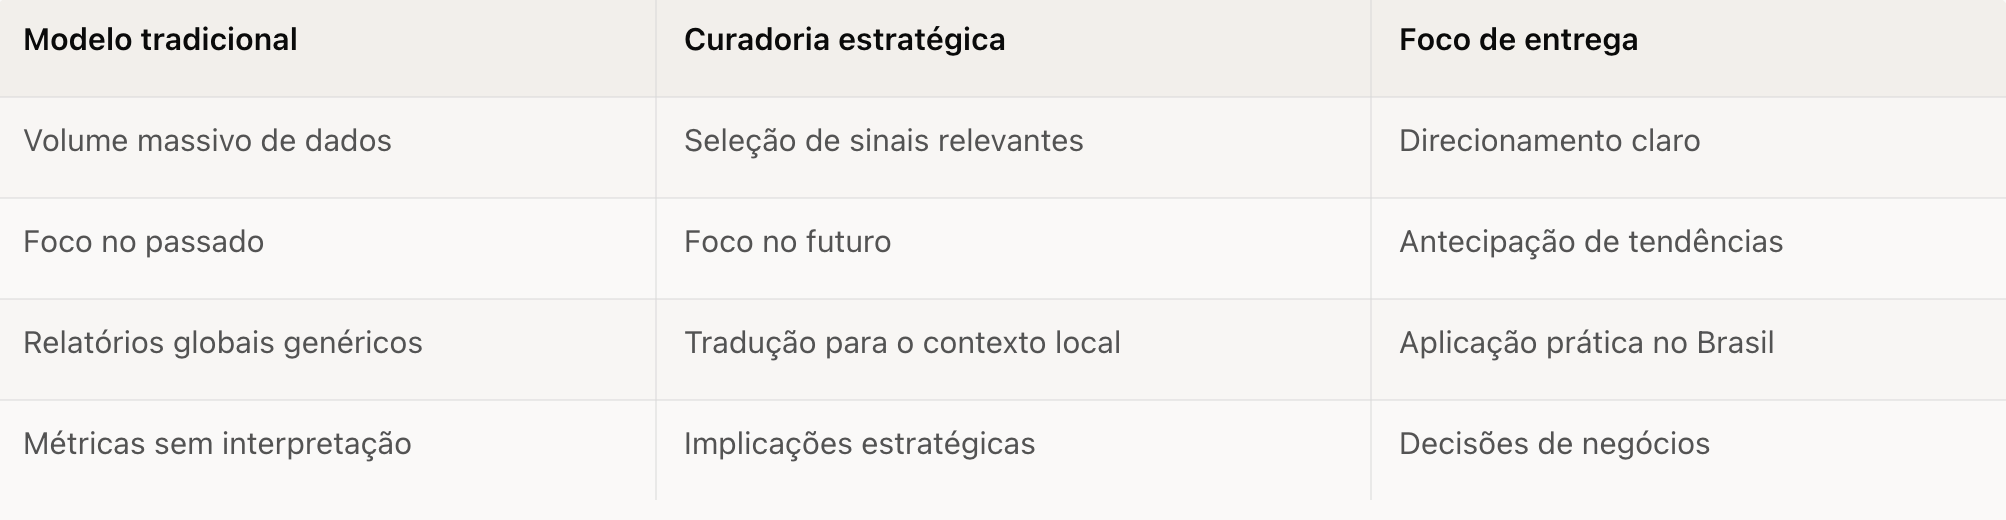Image resolution: width=2006 pixels, height=520 pixels.
Task: Click the word 'Brasil' in the table
Action: 1735,343
